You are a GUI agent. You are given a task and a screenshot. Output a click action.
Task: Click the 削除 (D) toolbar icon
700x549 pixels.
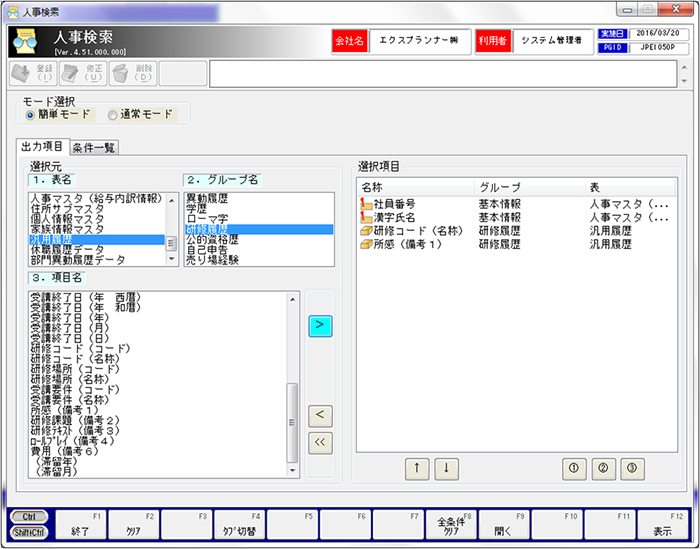click(x=131, y=73)
